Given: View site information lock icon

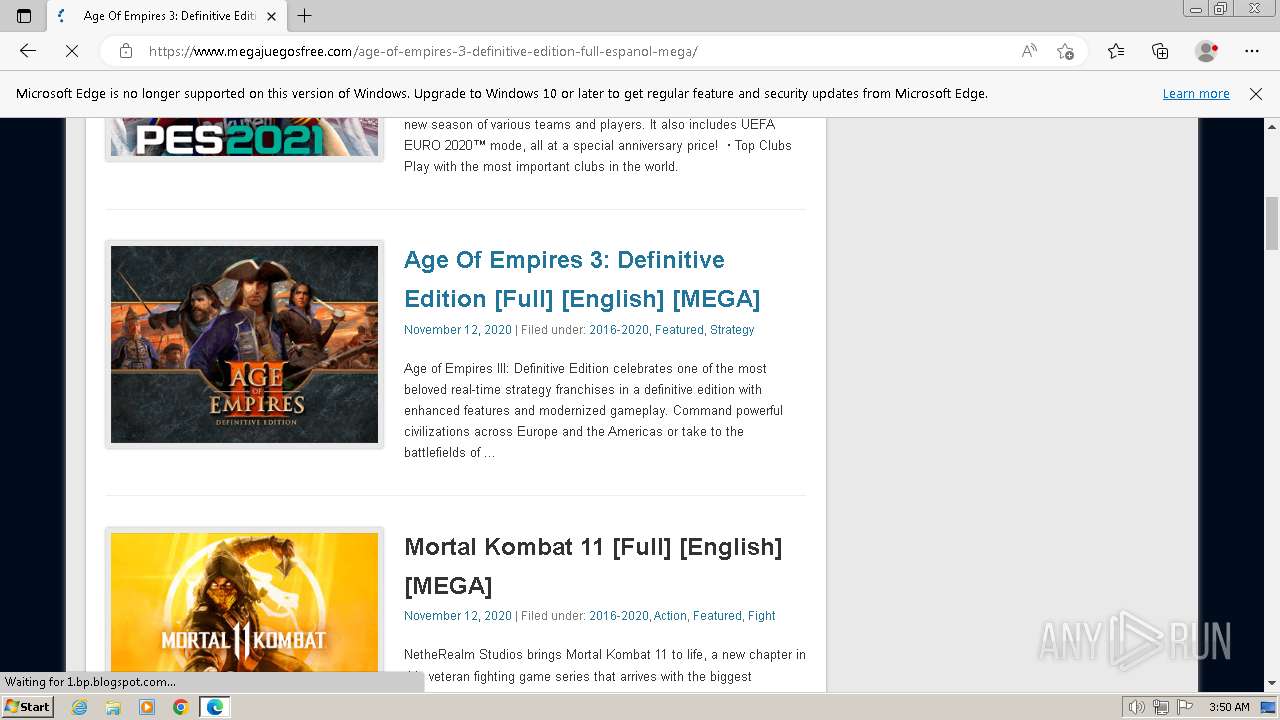Looking at the screenshot, I should coord(125,51).
